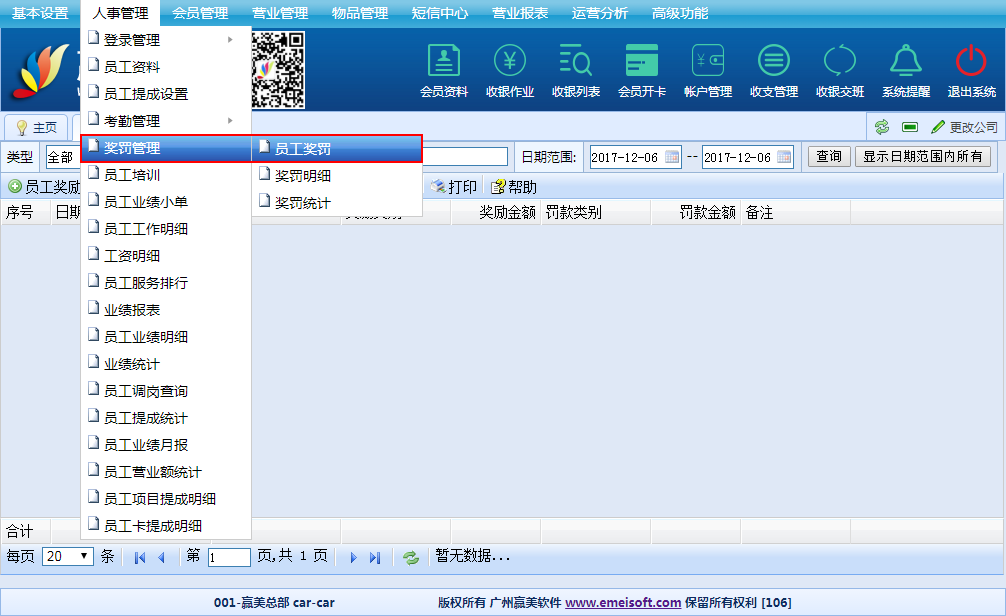The height and width of the screenshot is (616, 1006).
Task: Click 显示日期范围内所有 button
Action: (x=924, y=157)
